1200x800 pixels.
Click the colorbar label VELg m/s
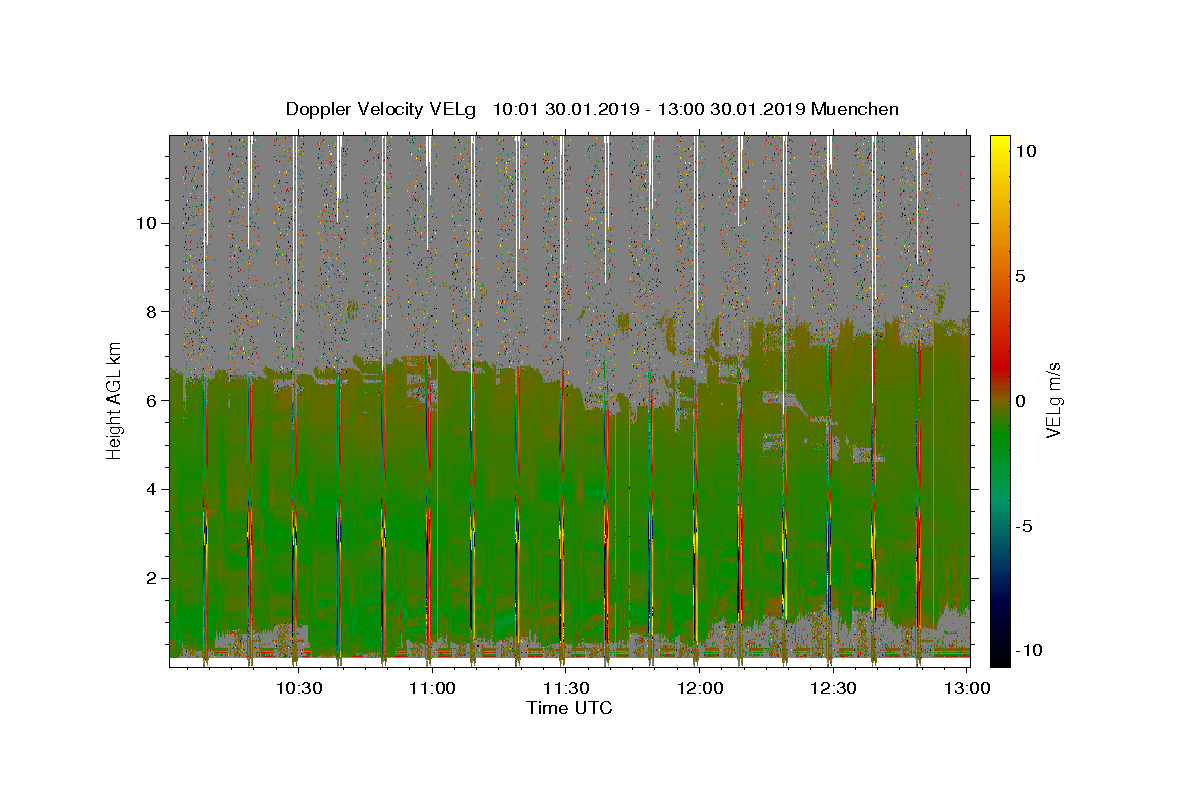(1053, 400)
